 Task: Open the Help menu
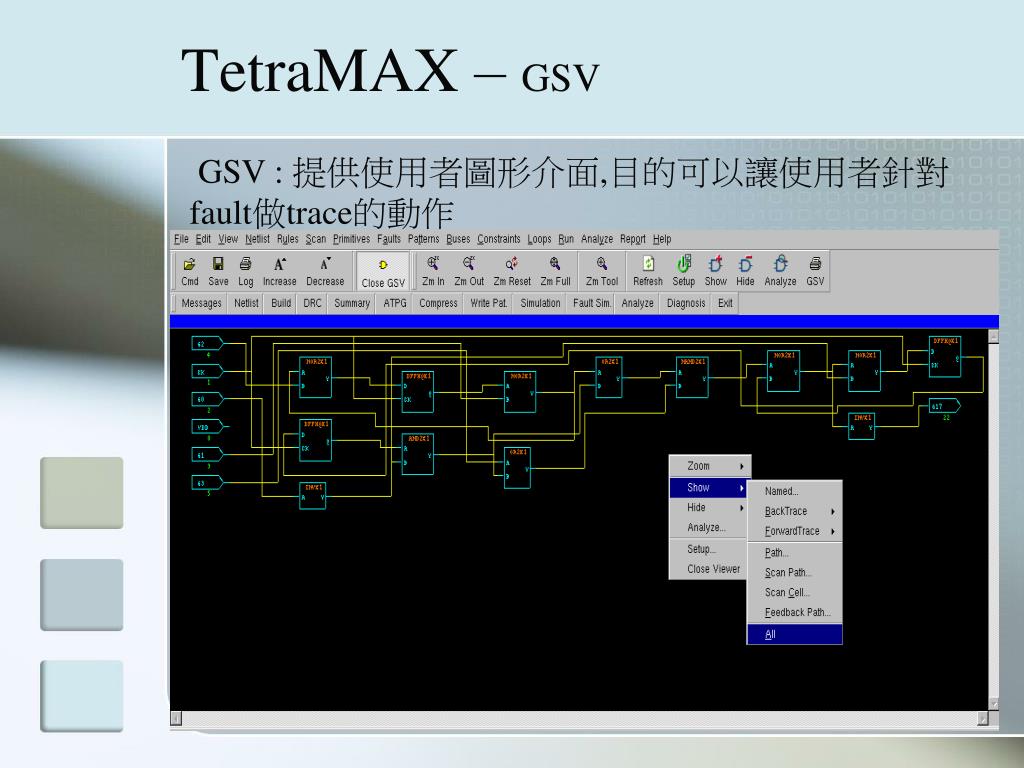click(662, 239)
